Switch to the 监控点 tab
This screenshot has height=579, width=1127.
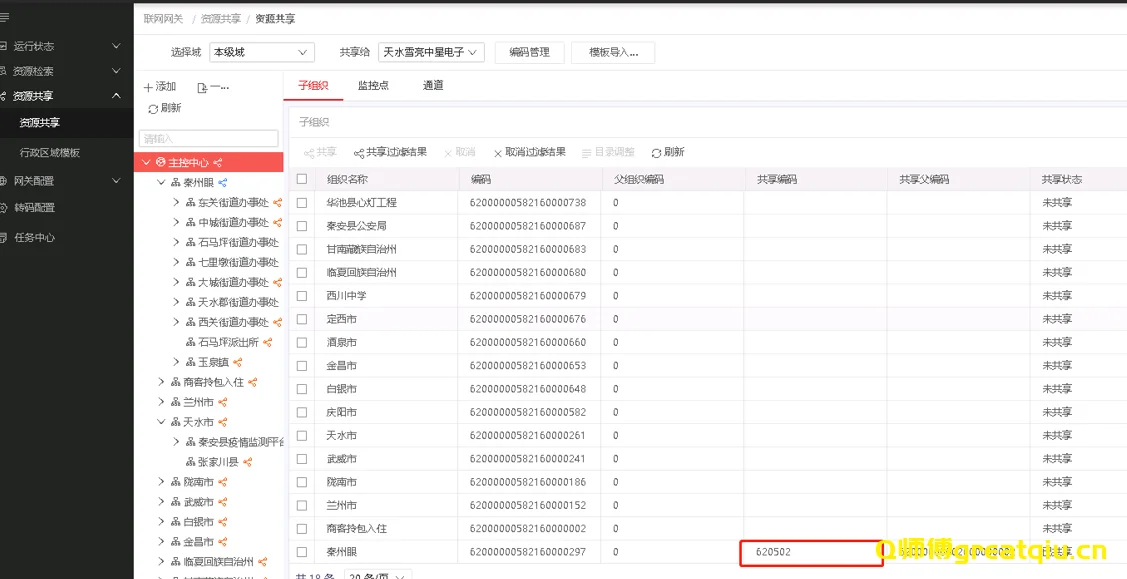pyautogui.click(x=372, y=86)
